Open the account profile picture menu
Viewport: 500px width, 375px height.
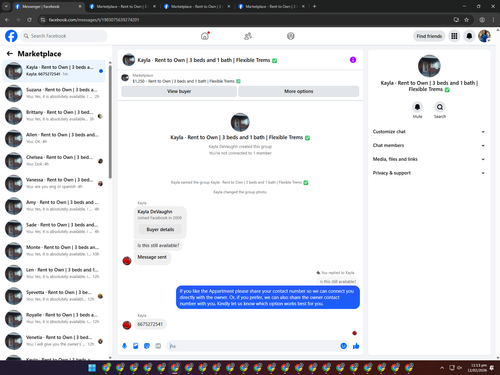point(484,36)
